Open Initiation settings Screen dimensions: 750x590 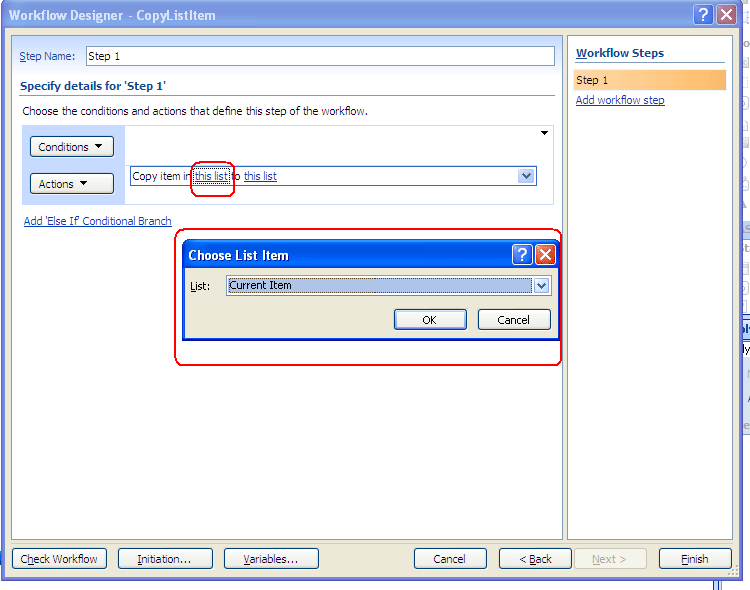click(165, 559)
